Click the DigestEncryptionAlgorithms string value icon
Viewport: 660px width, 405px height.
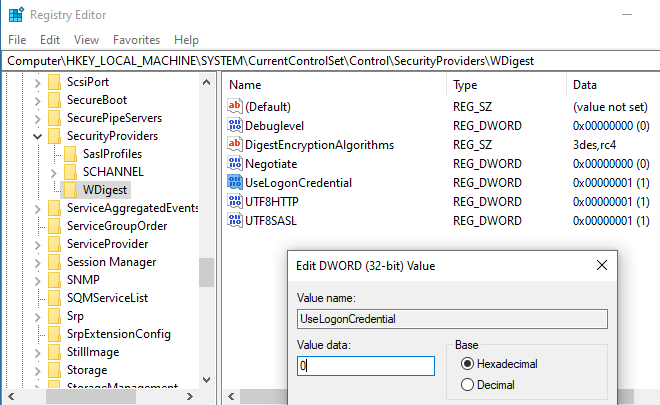pyautogui.click(x=236, y=144)
